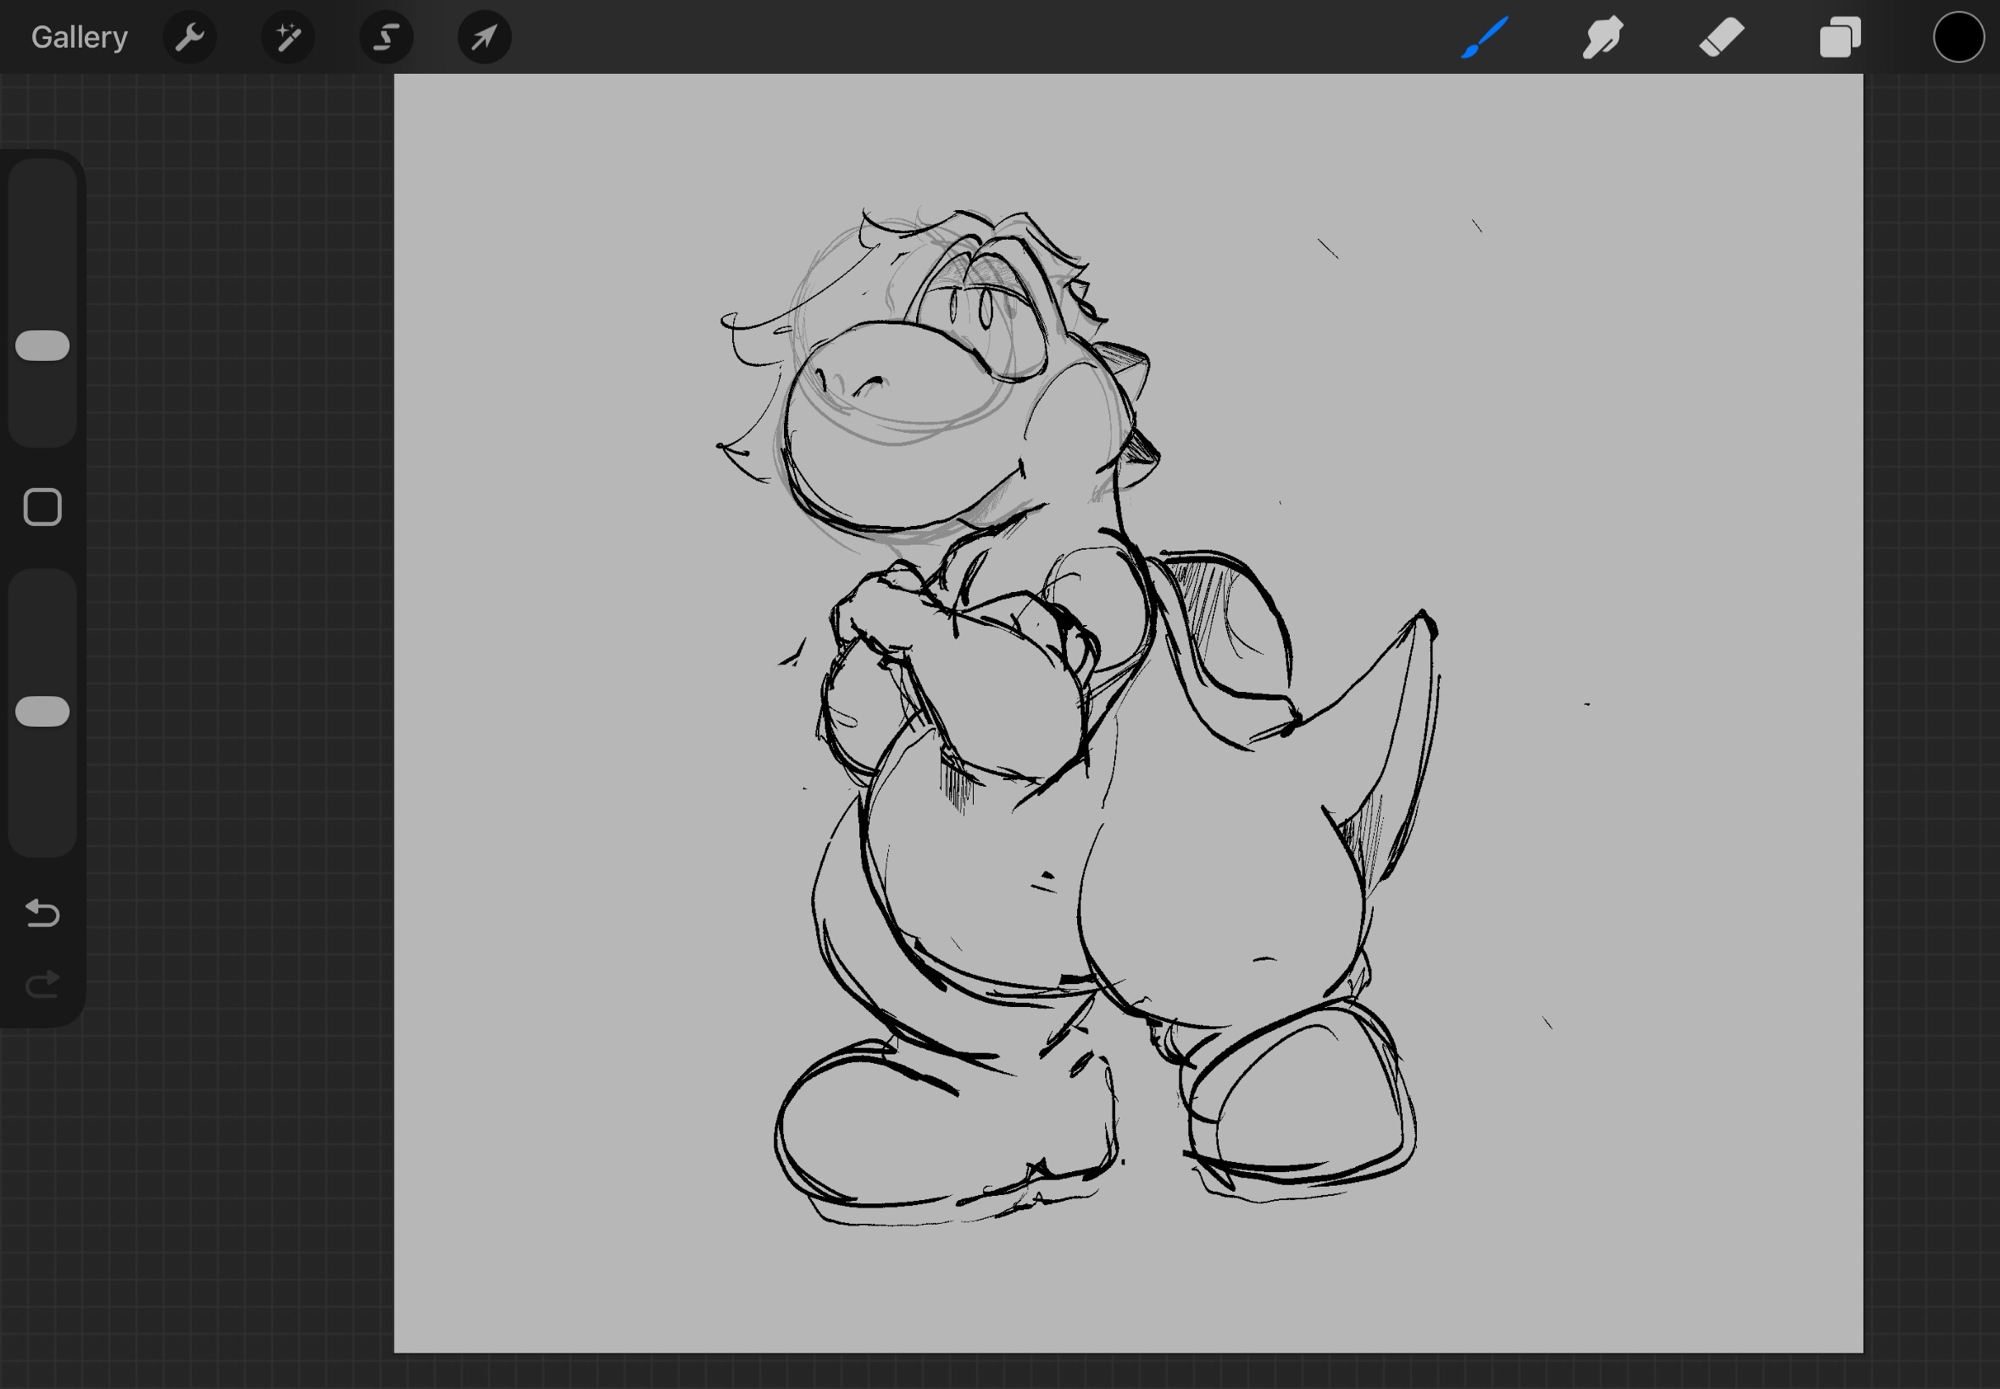Click the brush opacity slider handle

(43, 712)
